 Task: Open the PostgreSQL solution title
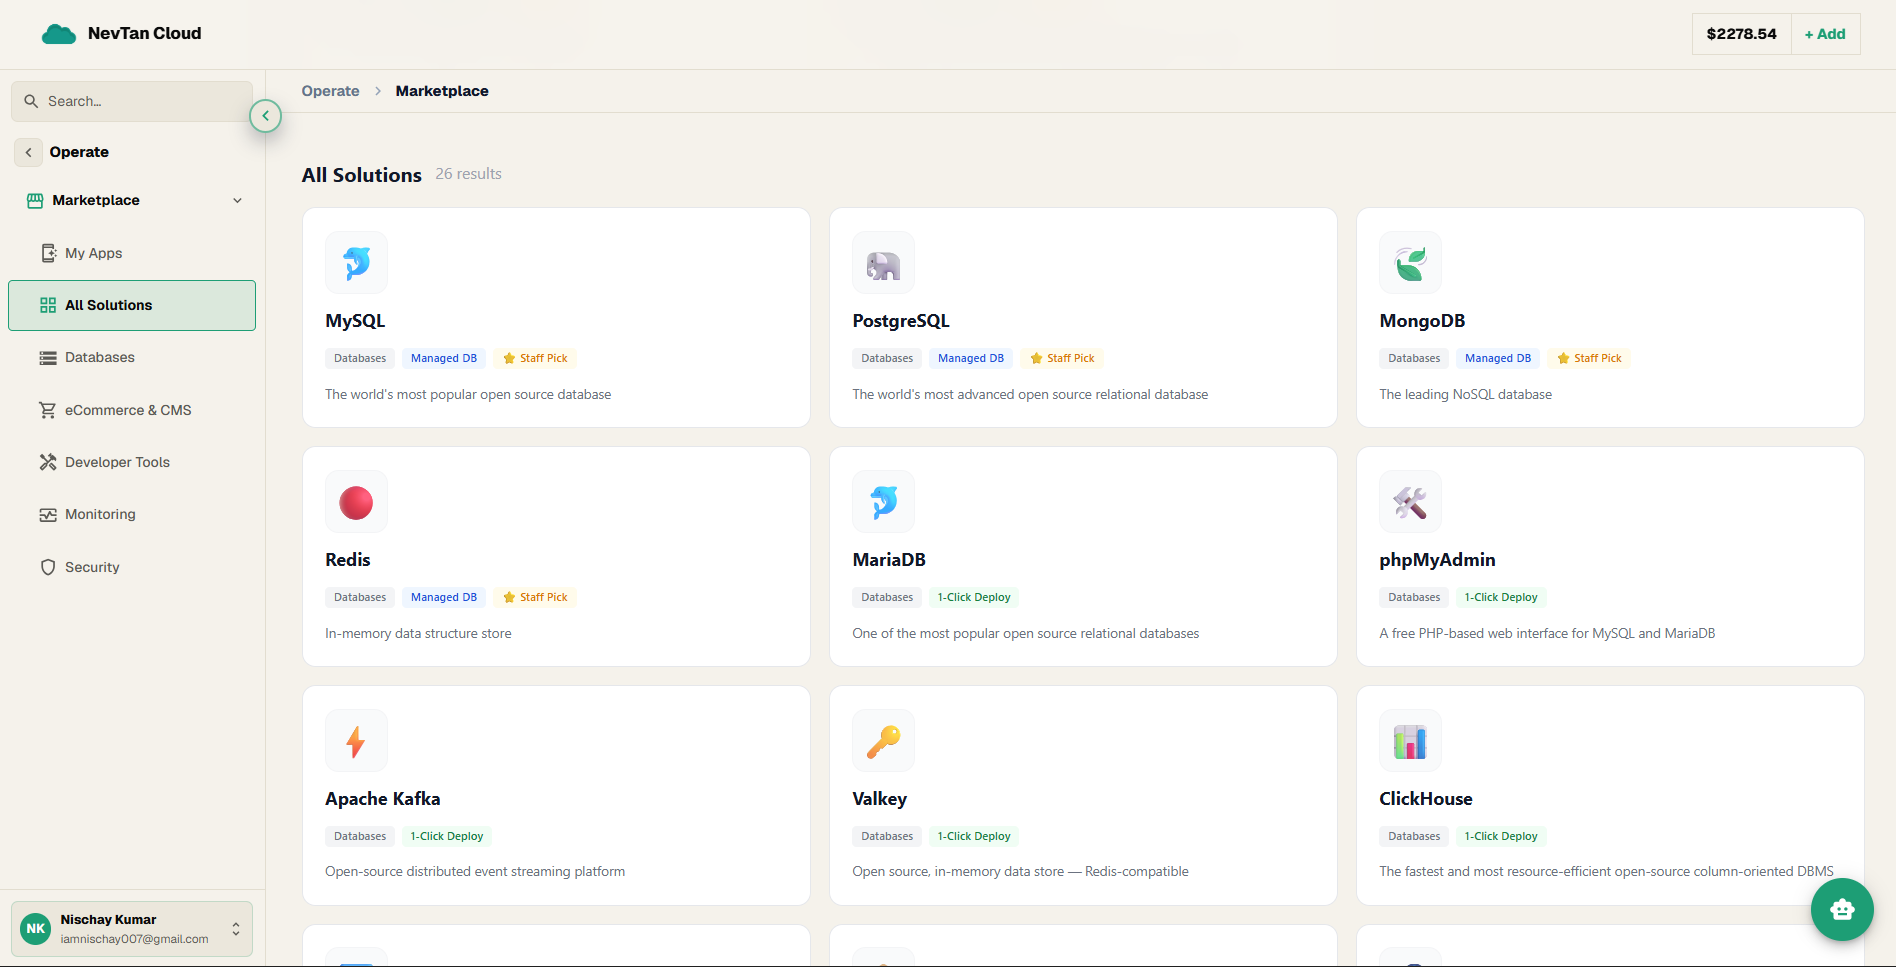[901, 321]
